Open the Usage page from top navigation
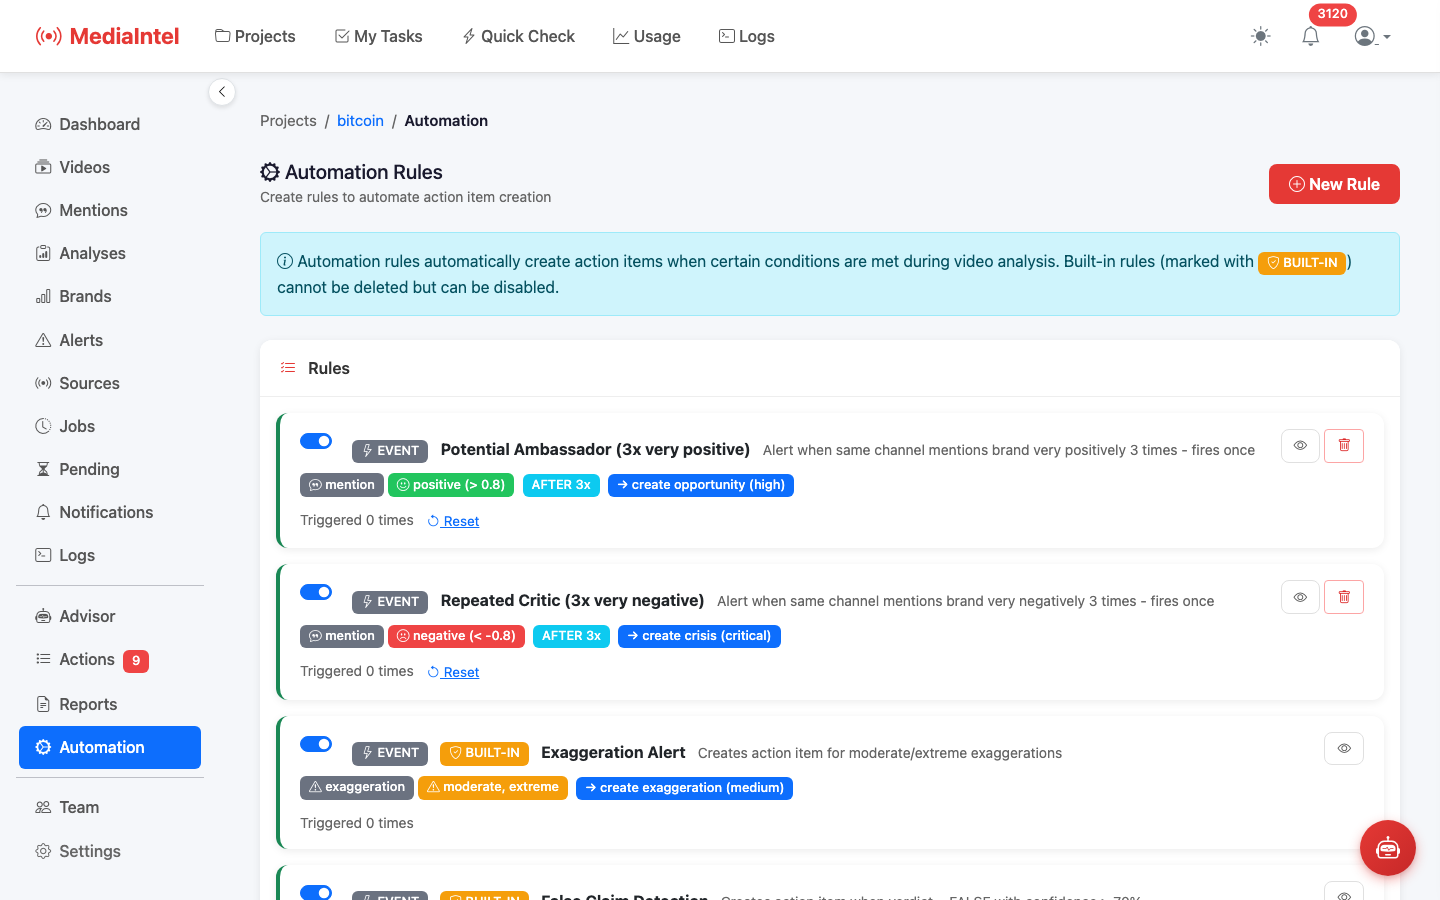This screenshot has height=900, width=1440. tap(646, 36)
